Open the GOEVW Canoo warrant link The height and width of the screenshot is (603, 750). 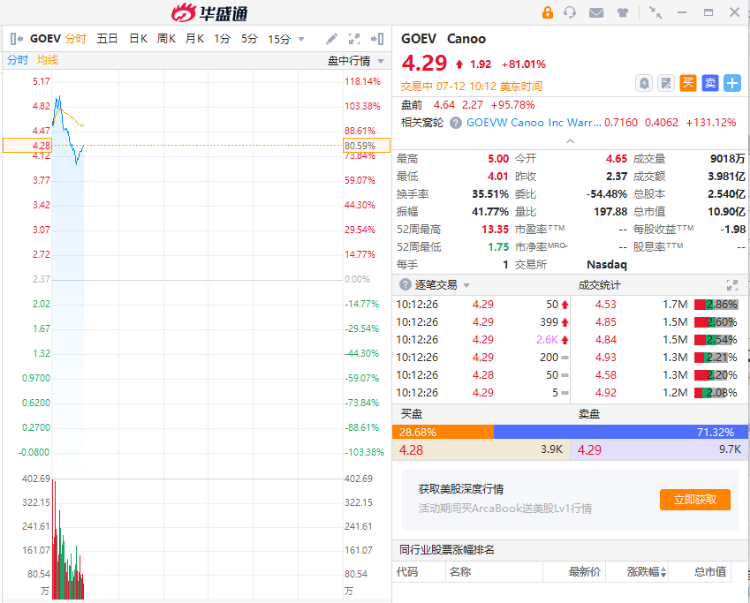click(x=535, y=122)
